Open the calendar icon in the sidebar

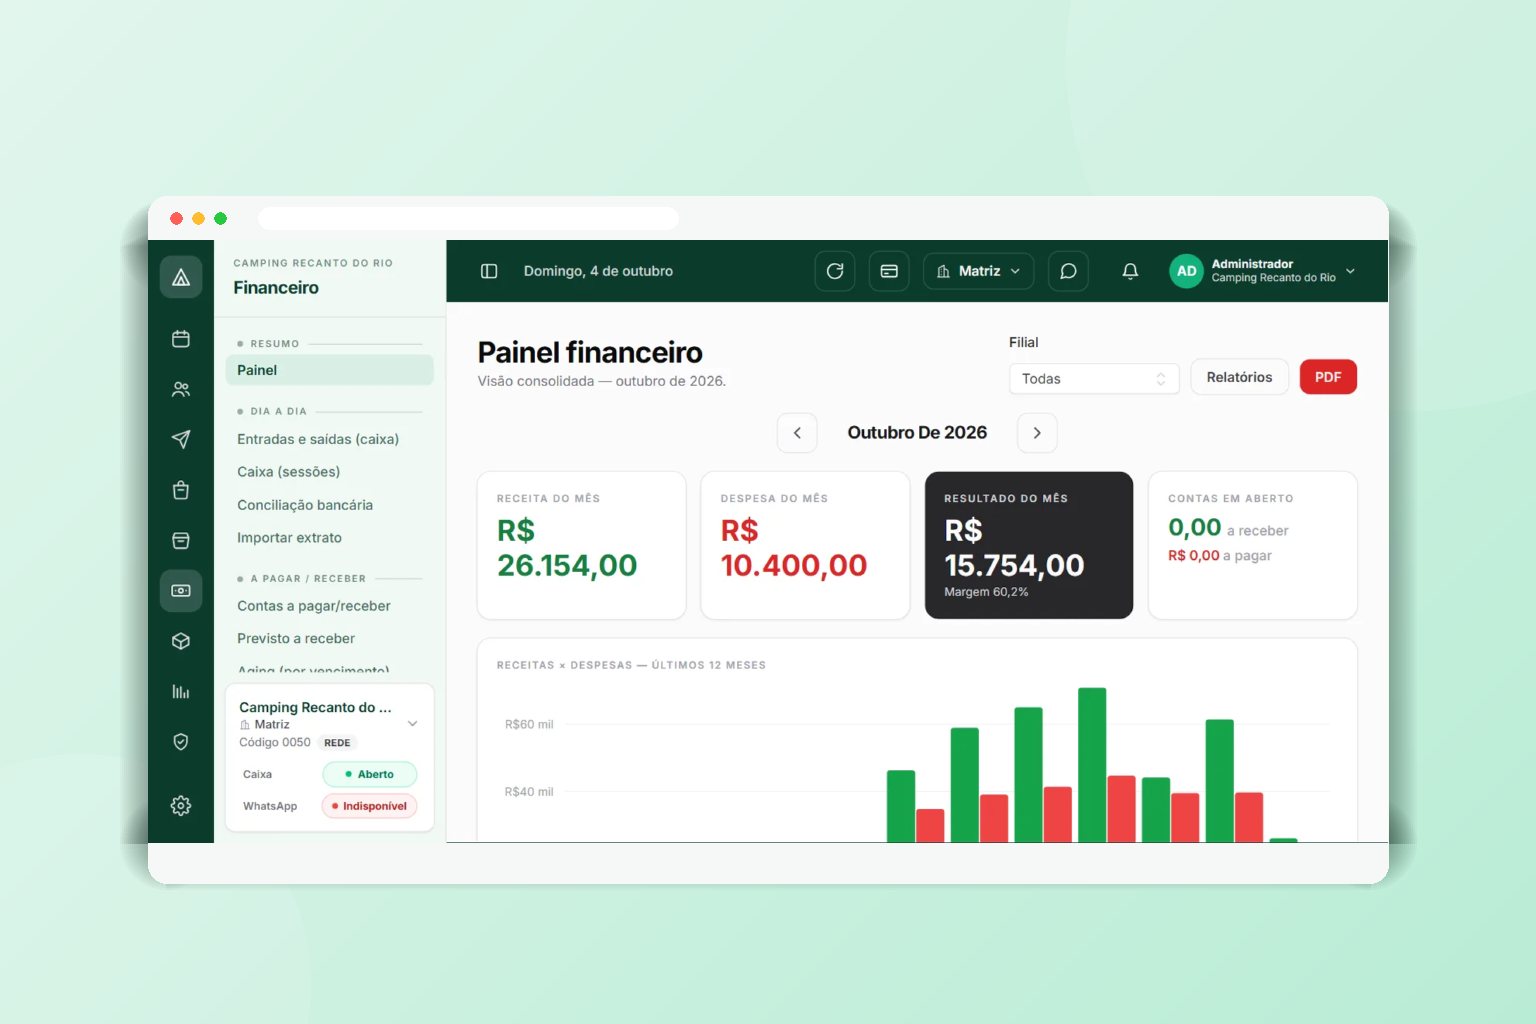click(x=181, y=339)
